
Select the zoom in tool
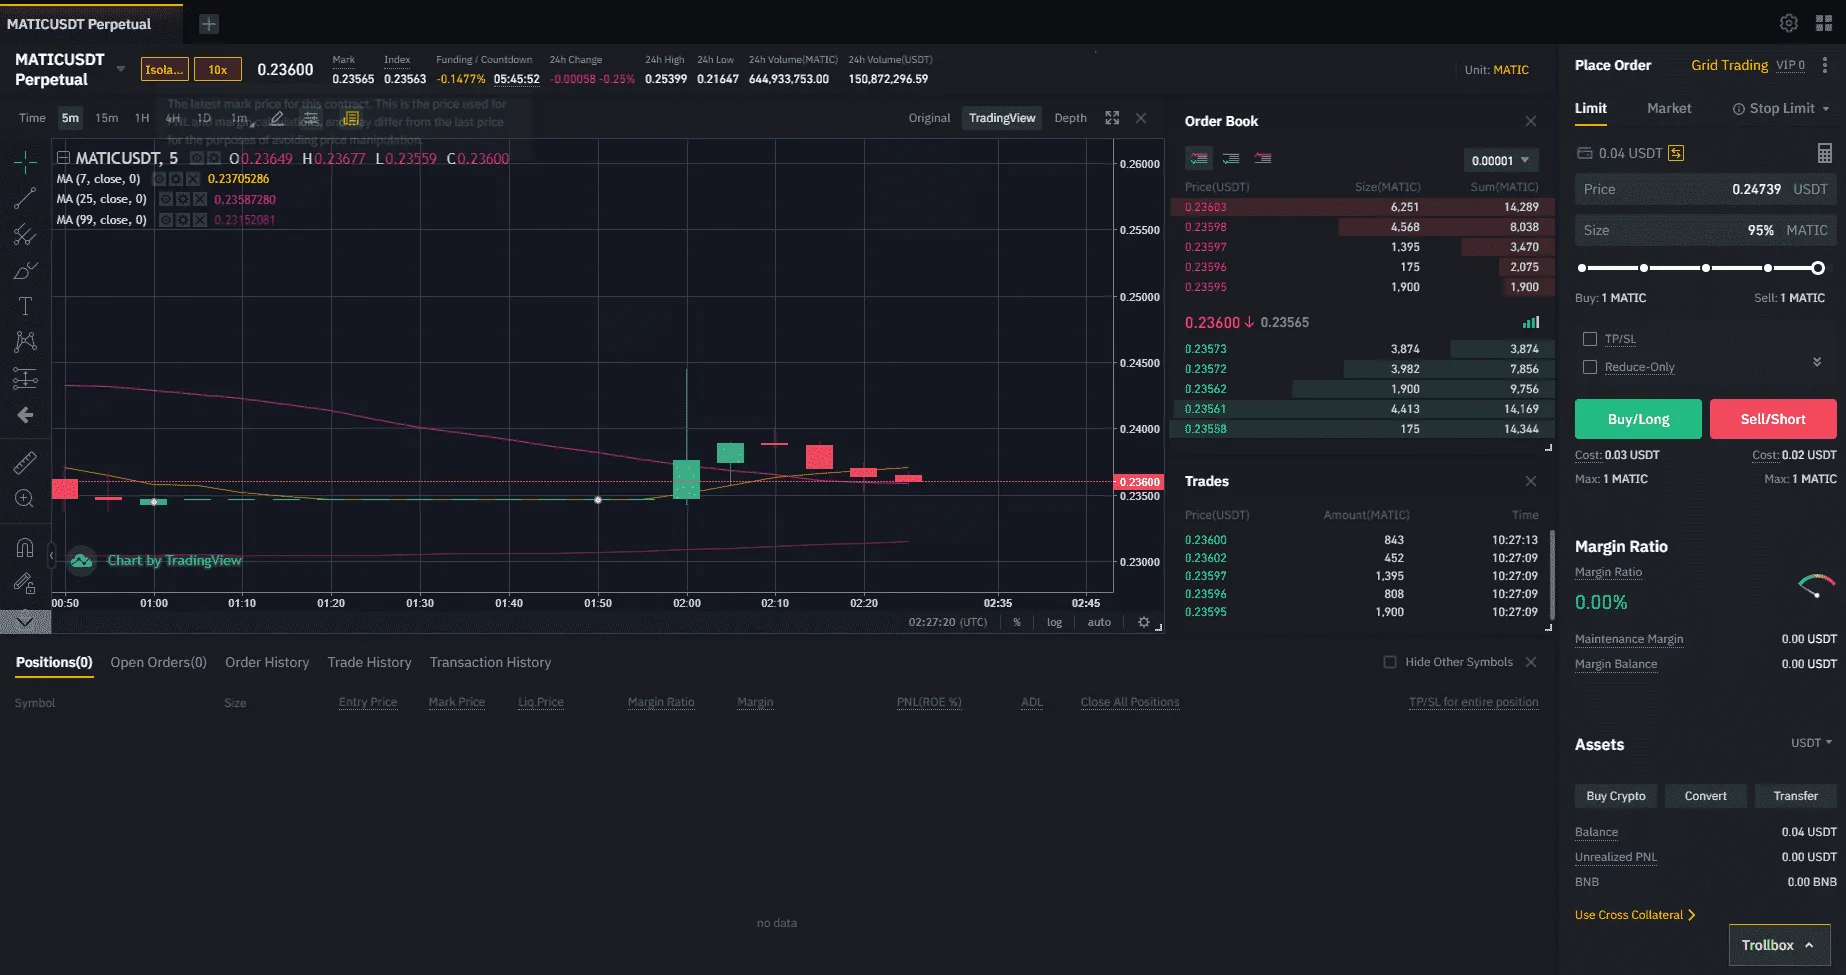(x=25, y=498)
